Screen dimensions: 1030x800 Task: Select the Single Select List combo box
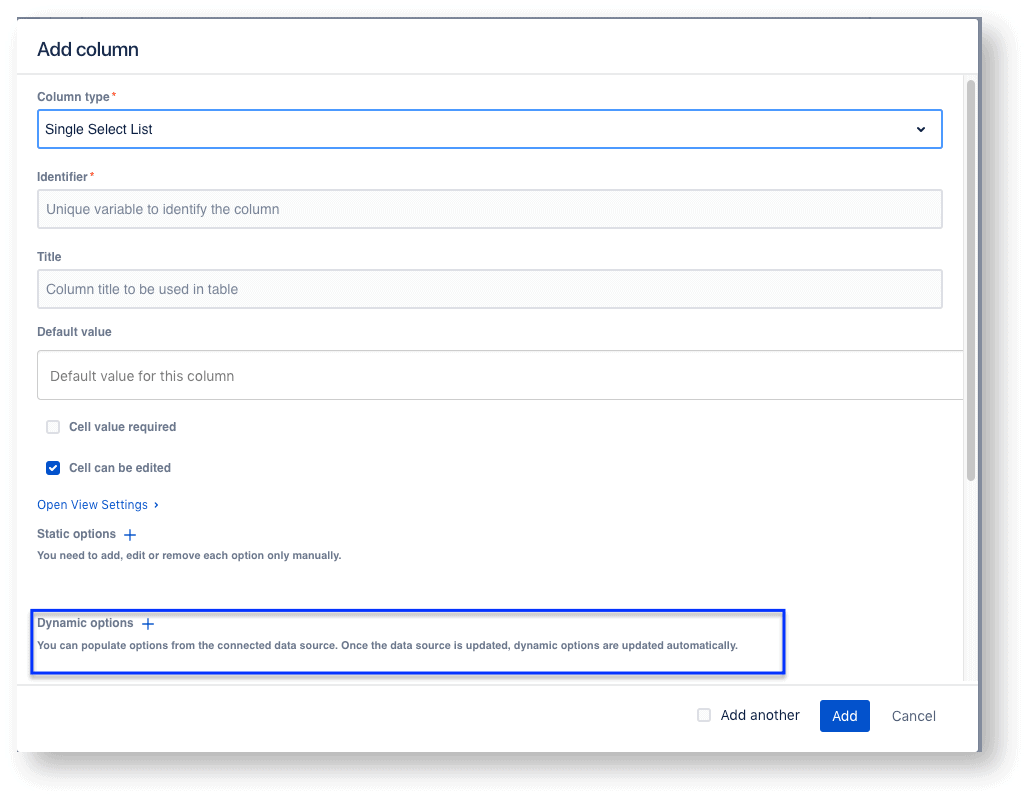490,129
